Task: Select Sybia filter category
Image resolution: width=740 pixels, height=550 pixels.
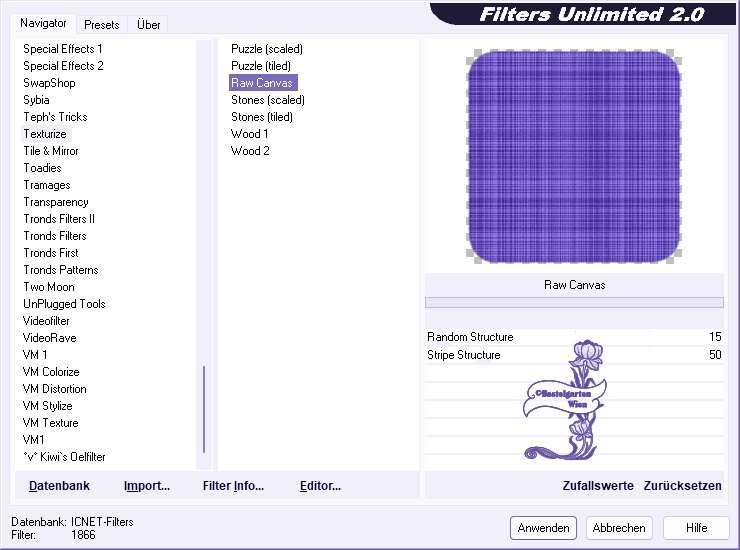Action: [x=36, y=100]
